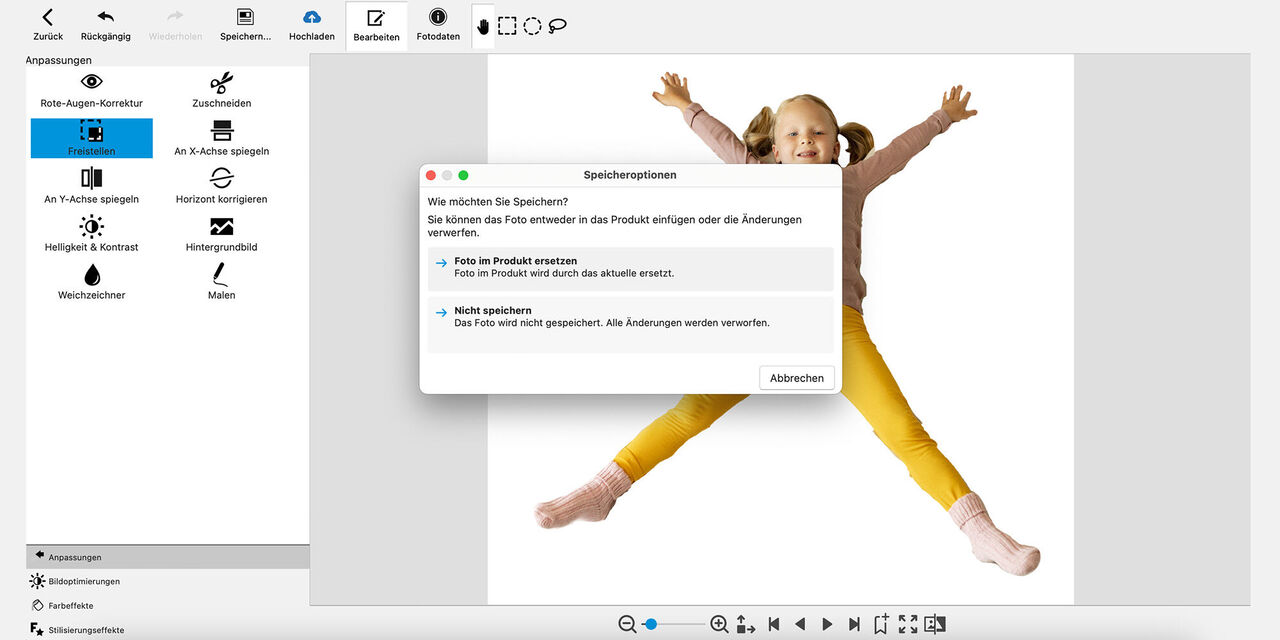Choose the elliptical selection tool
This screenshot has width=1280, height=640.
click(x=532, y=26)
